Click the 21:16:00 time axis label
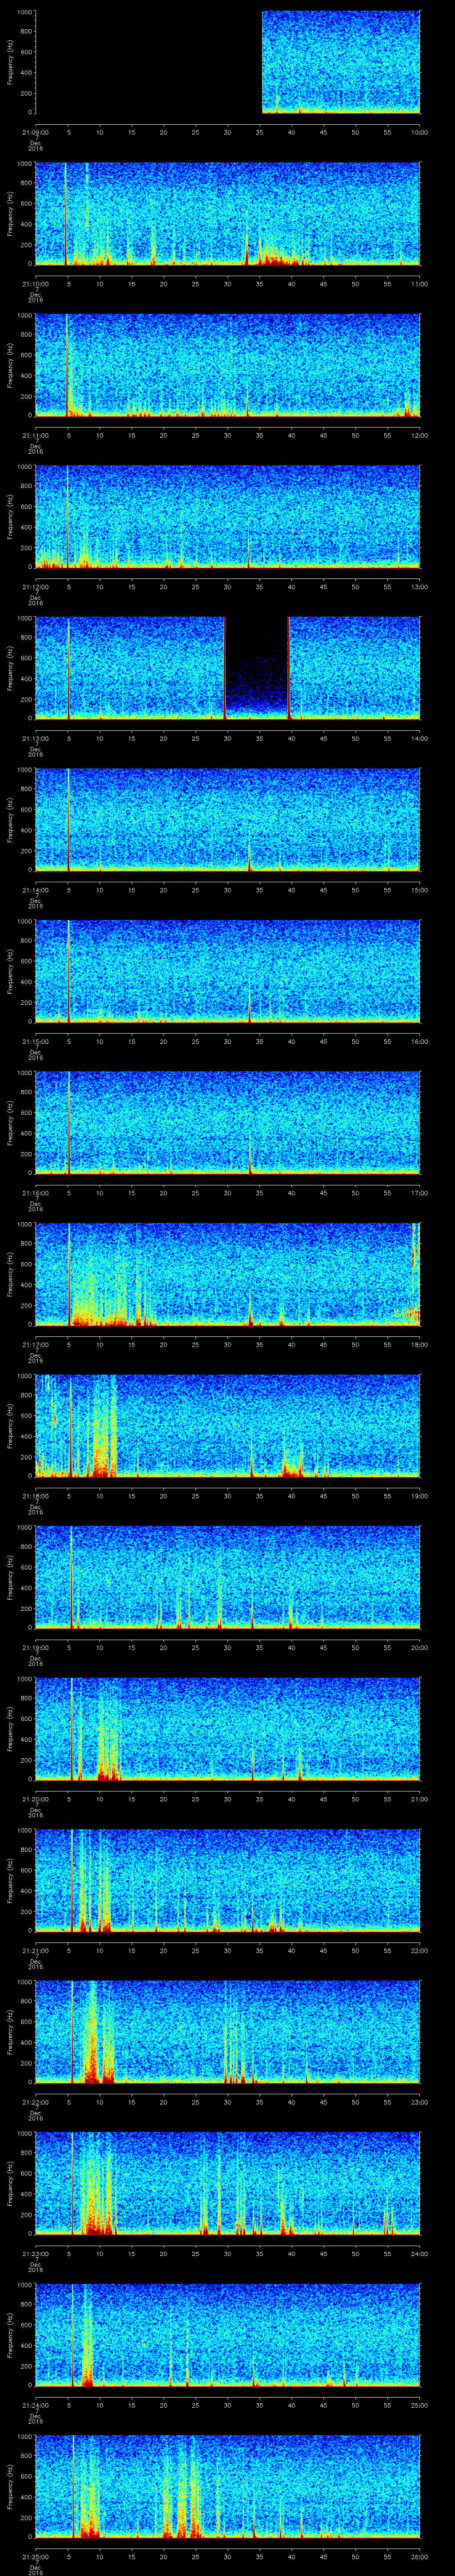The image size is (455, 2576). (35, 1193)
